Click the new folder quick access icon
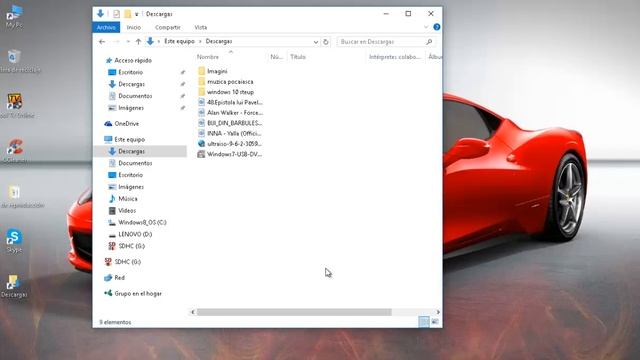This screenshot has width=640, height=360. click(x=128, y=14)
